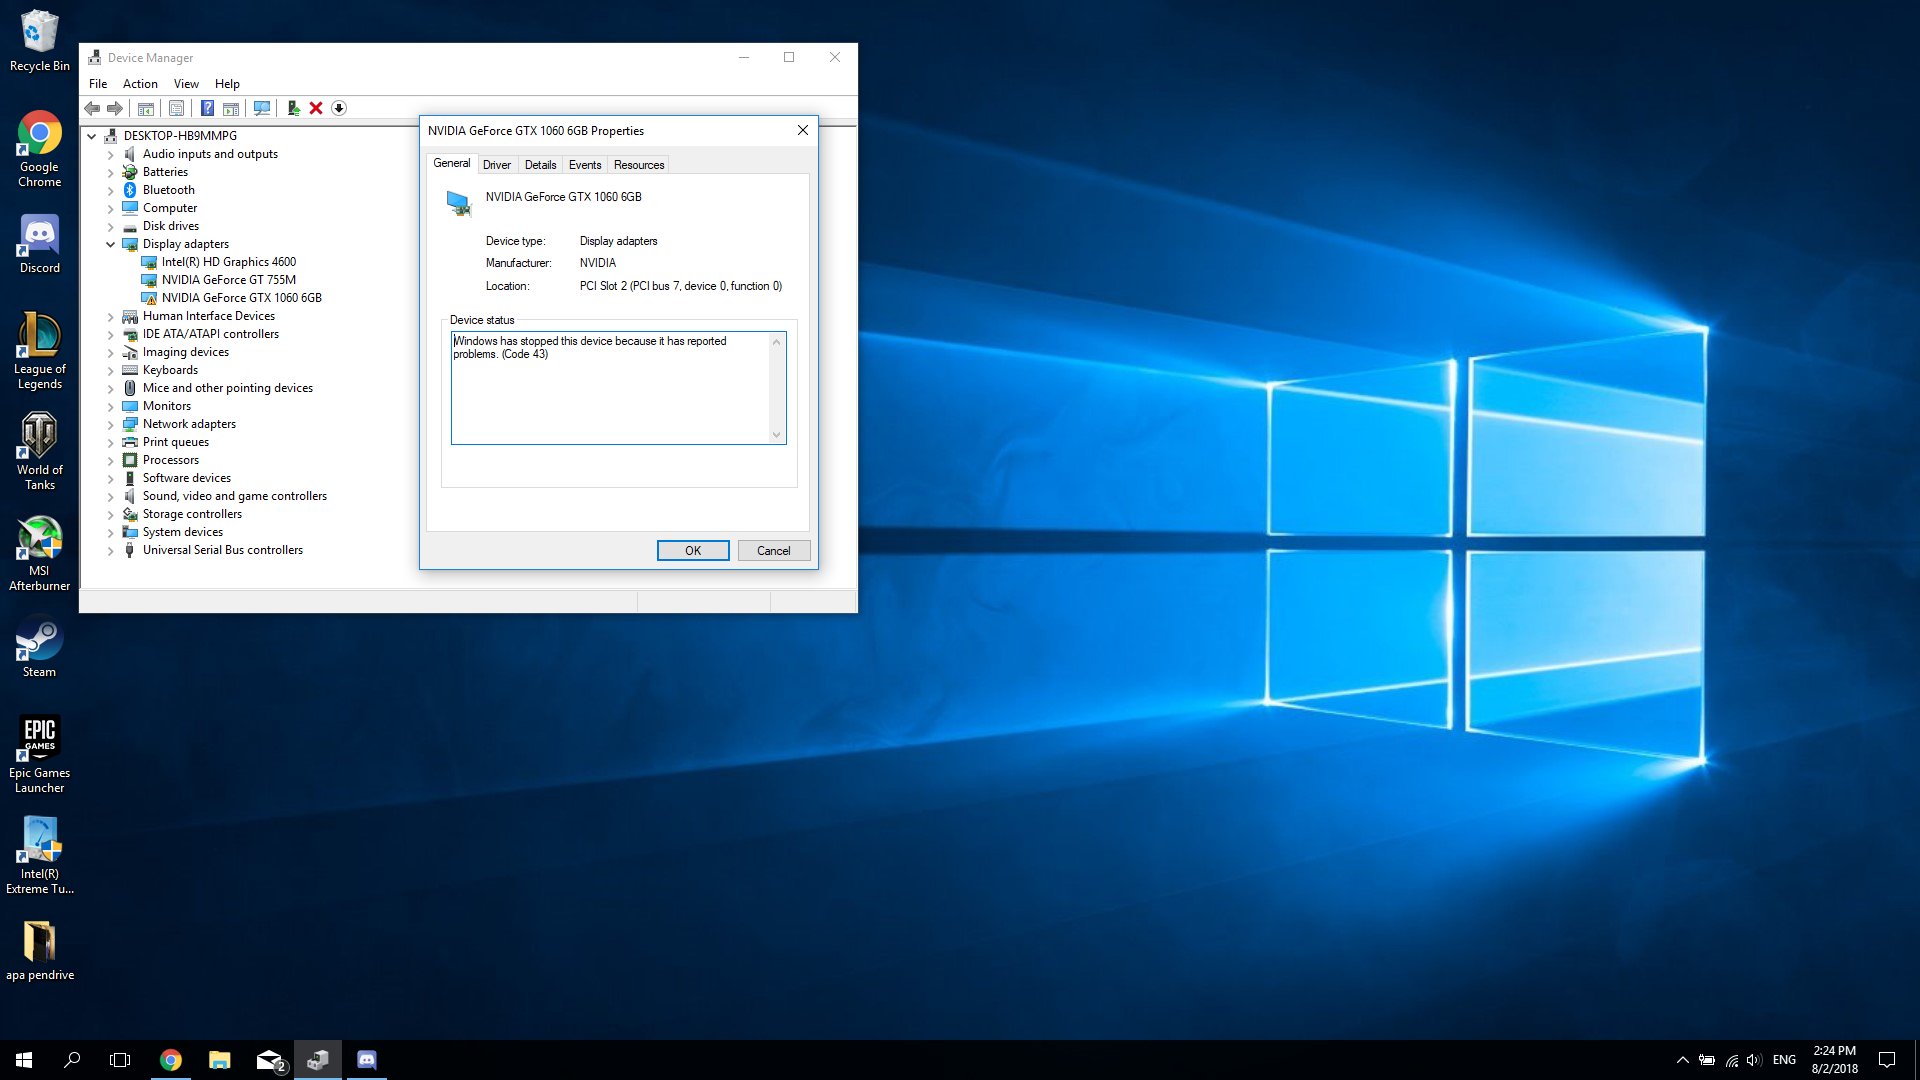Switch to Driver tab
Screen dimensions: 1920x1080
click(497, 165)
